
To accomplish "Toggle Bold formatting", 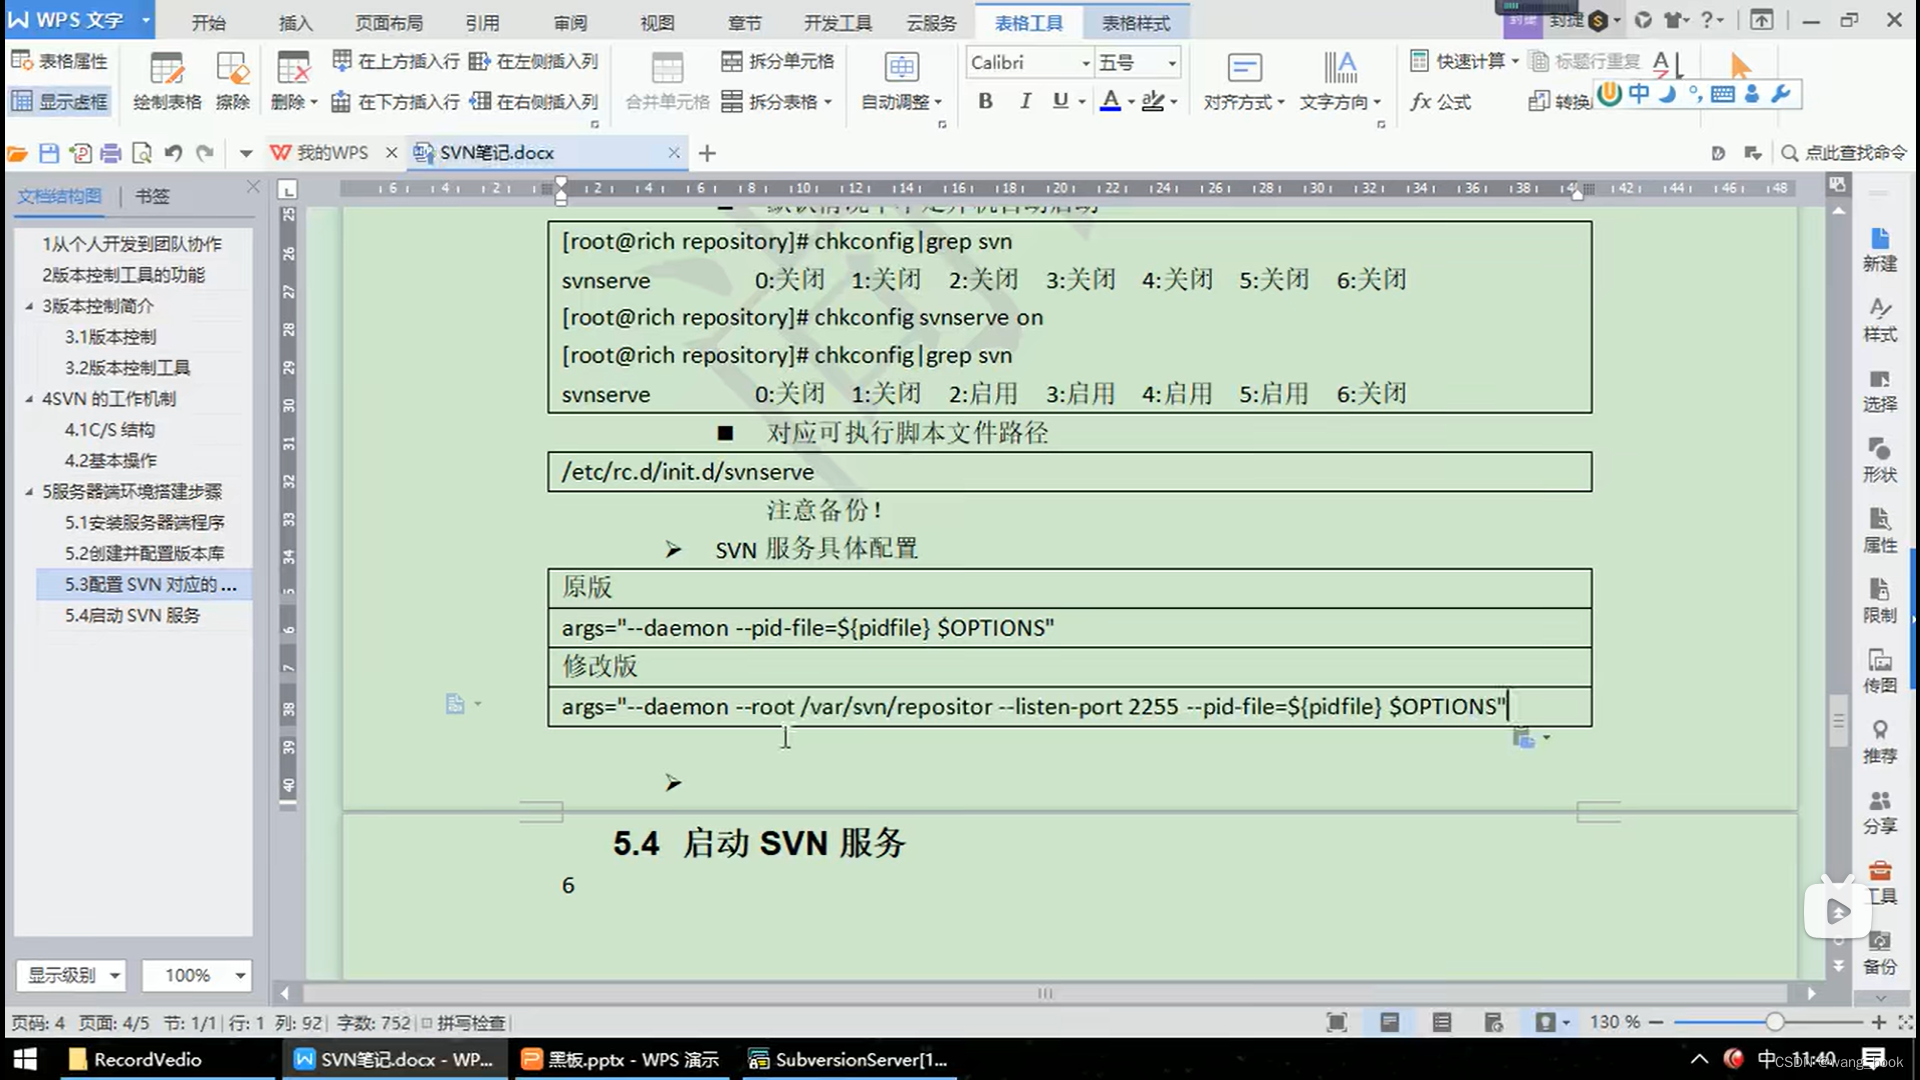I will (985, 101).
